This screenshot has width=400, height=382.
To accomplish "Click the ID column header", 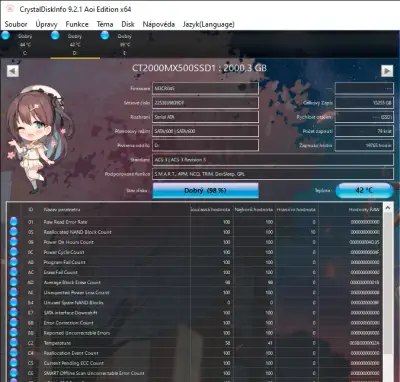I will point(31,210).
